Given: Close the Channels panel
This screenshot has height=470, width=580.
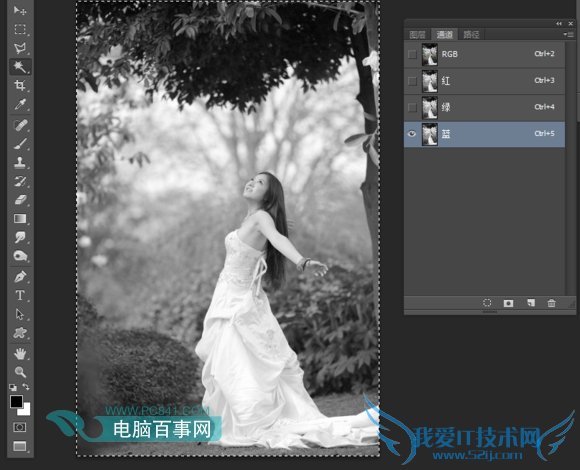Looking at the screenshot, I should pos(571,24).
